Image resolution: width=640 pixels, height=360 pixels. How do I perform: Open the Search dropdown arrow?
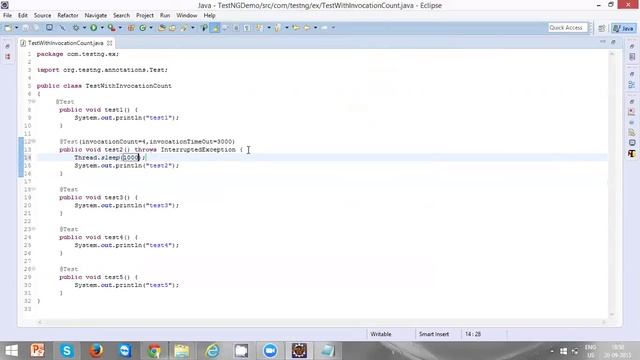click(193, 28)
